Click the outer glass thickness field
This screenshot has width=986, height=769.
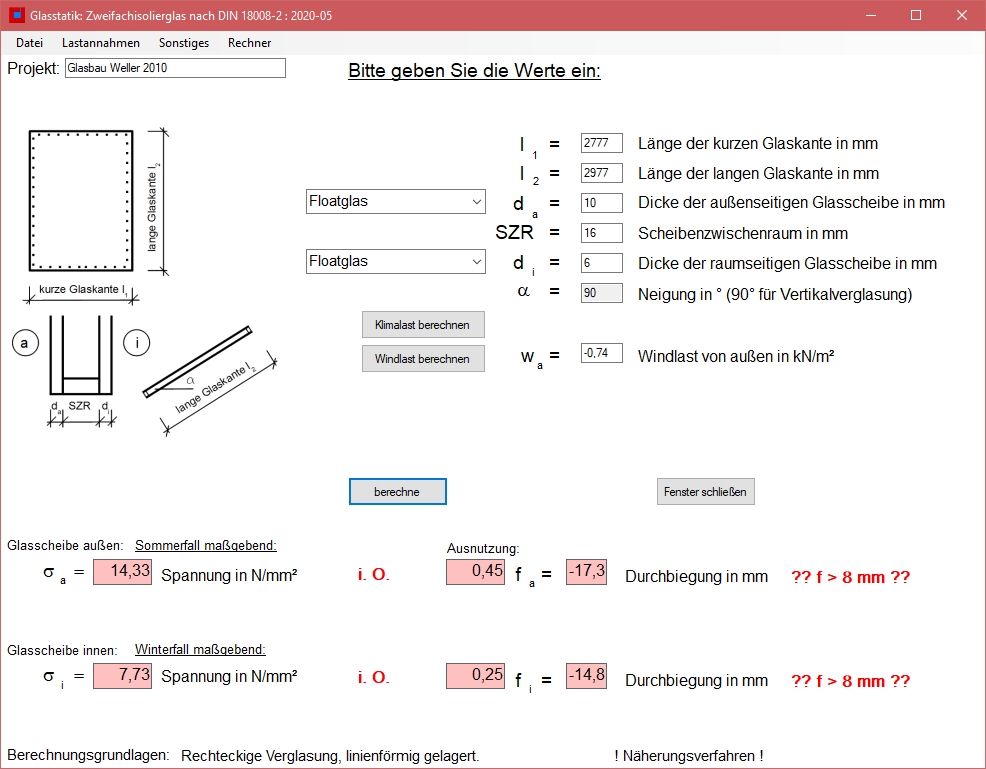point(602,202)
